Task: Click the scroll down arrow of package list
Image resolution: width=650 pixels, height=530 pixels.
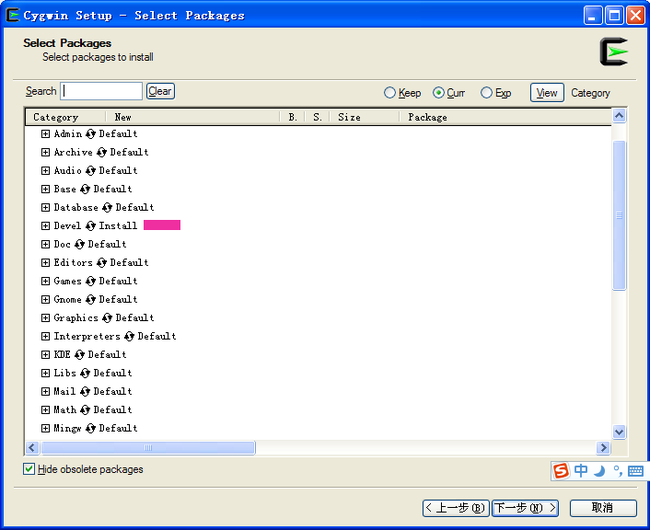Action: [619, 432]
